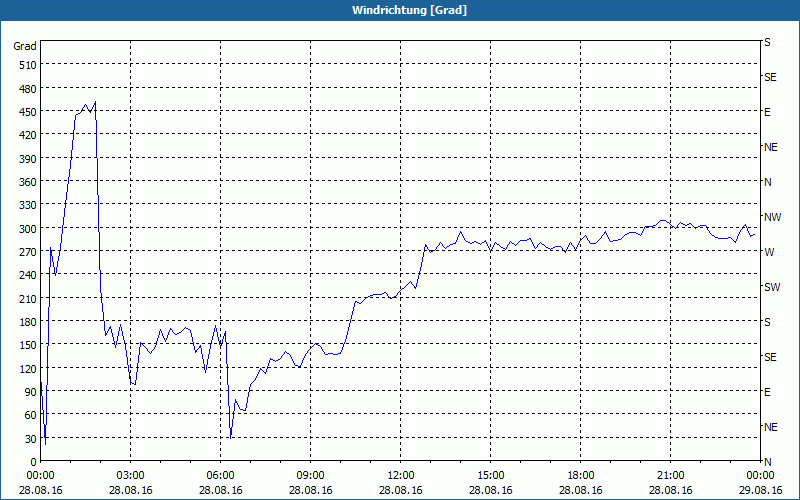Click the 00:00 label above 28.08.16
The width and height of the screenshot is (800, 500).
tap(40, 476)
